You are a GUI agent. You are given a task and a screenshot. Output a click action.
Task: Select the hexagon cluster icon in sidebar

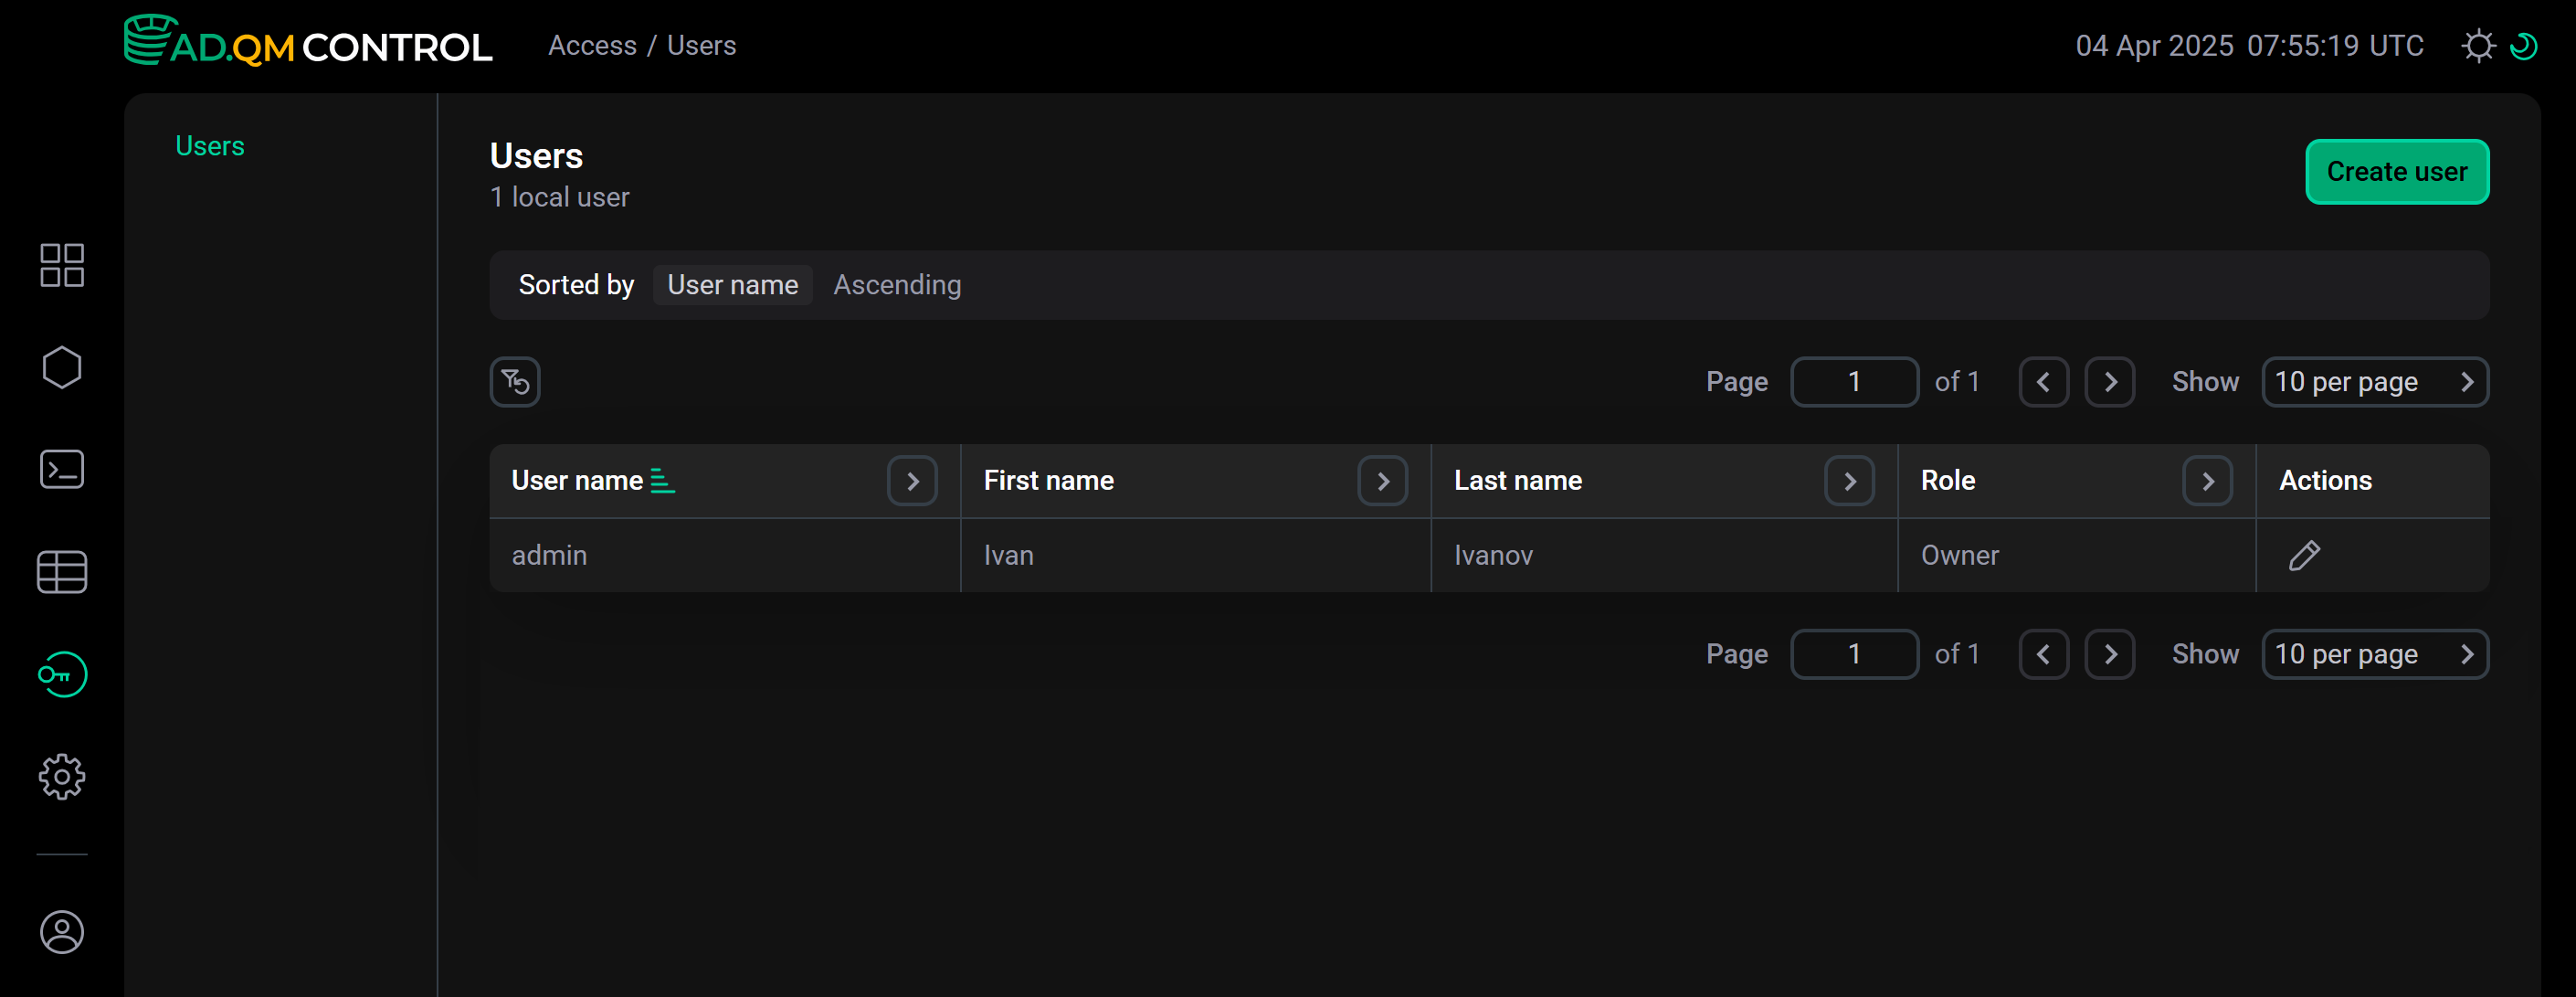point(62,367)
